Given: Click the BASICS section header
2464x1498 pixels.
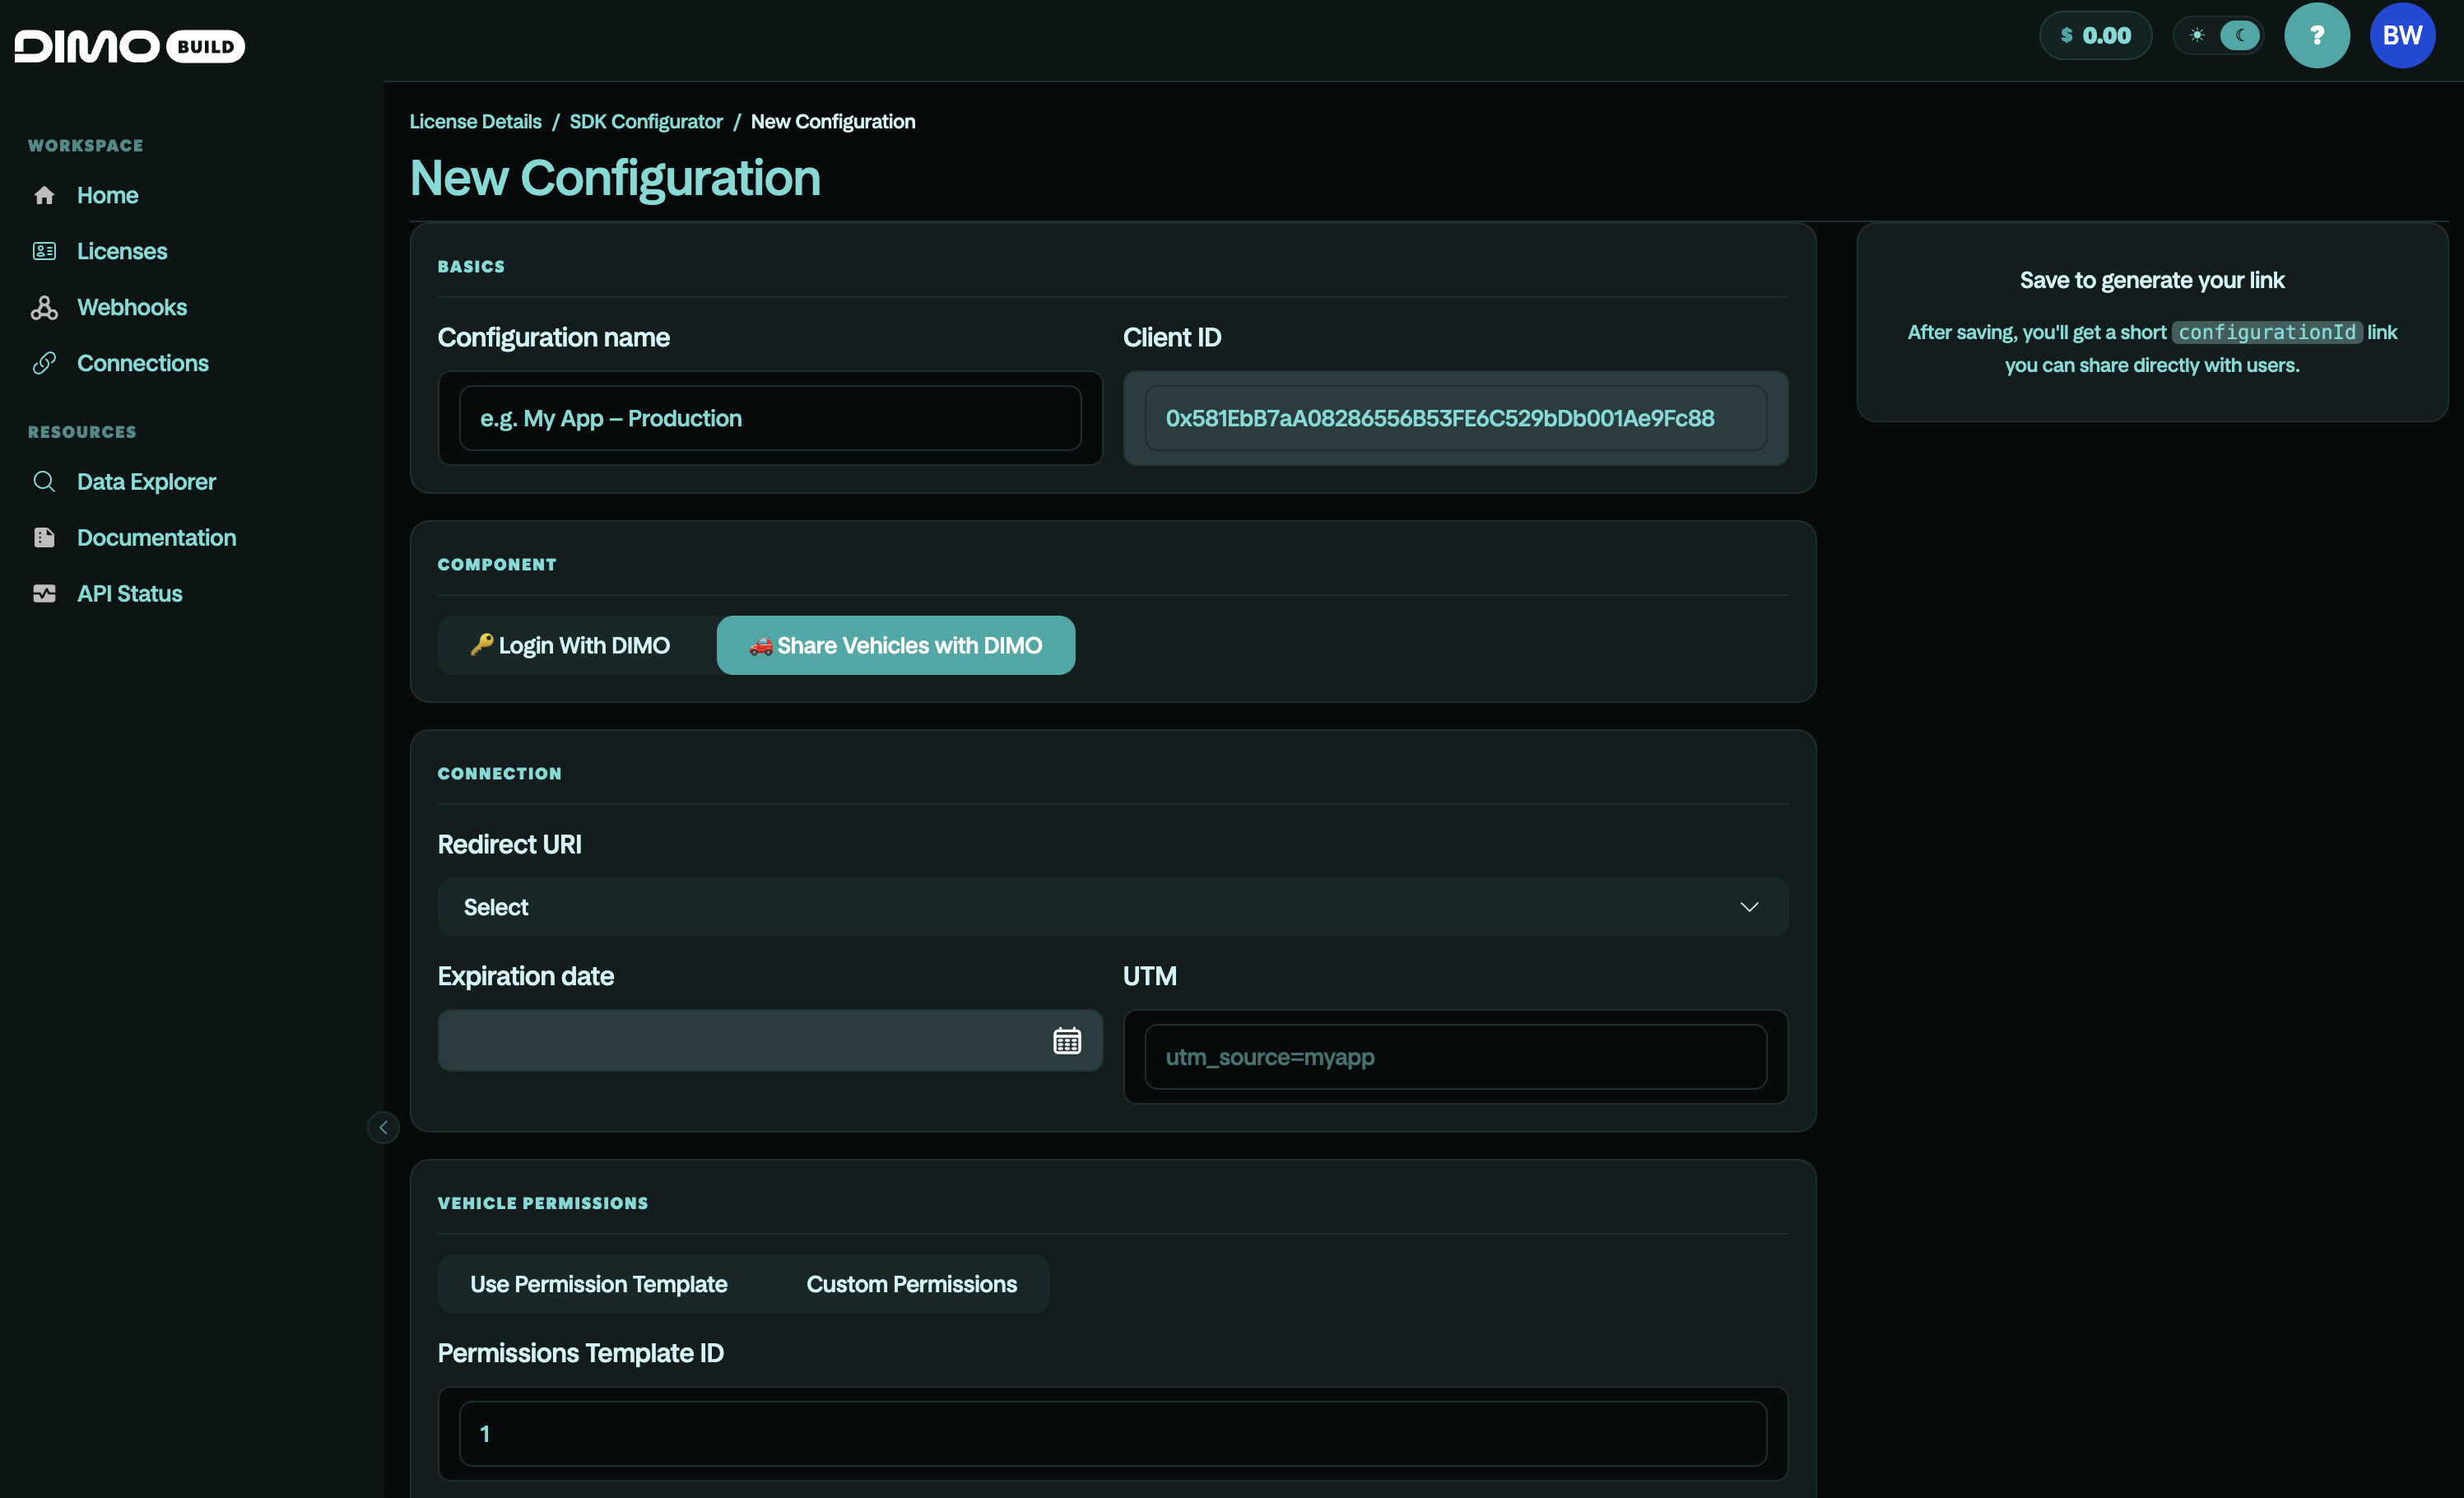Looking at the screenshot, I should coord(471,266).
